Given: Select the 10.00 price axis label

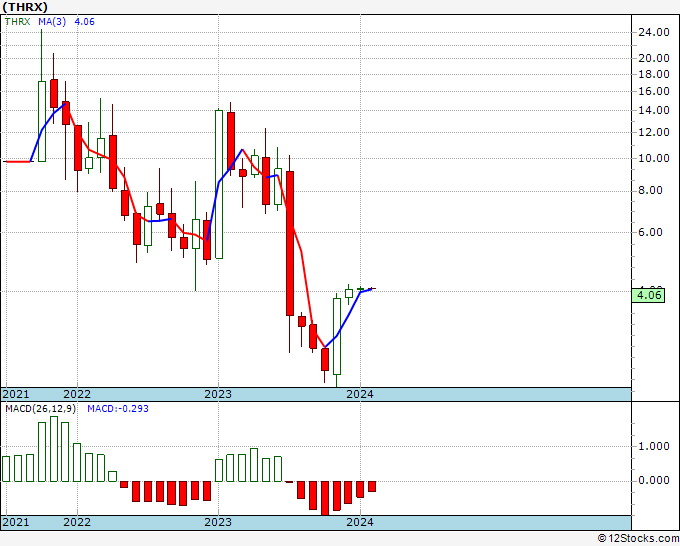Looking at the screenshot, I should coord(654,158).
